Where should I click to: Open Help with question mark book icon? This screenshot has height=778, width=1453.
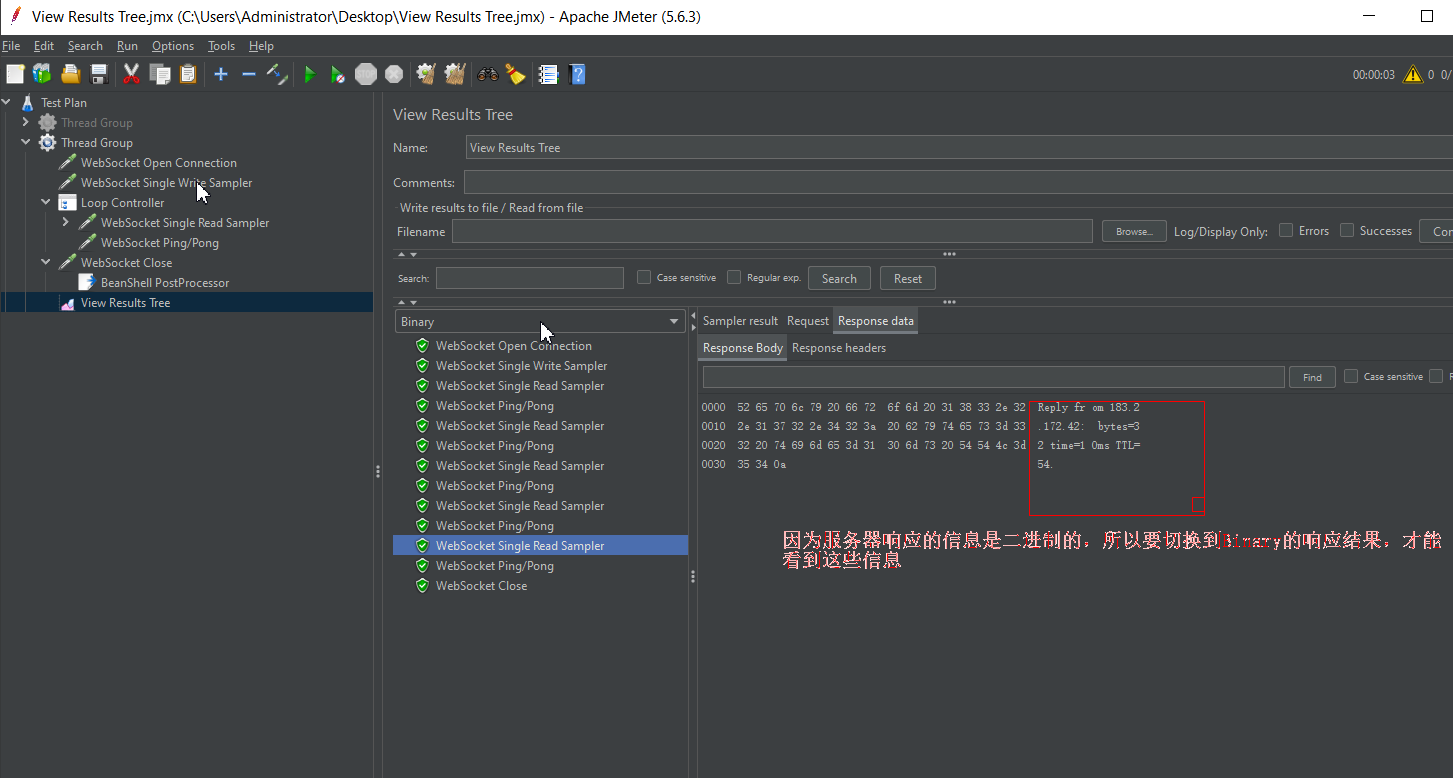click(x=577, y=74)
